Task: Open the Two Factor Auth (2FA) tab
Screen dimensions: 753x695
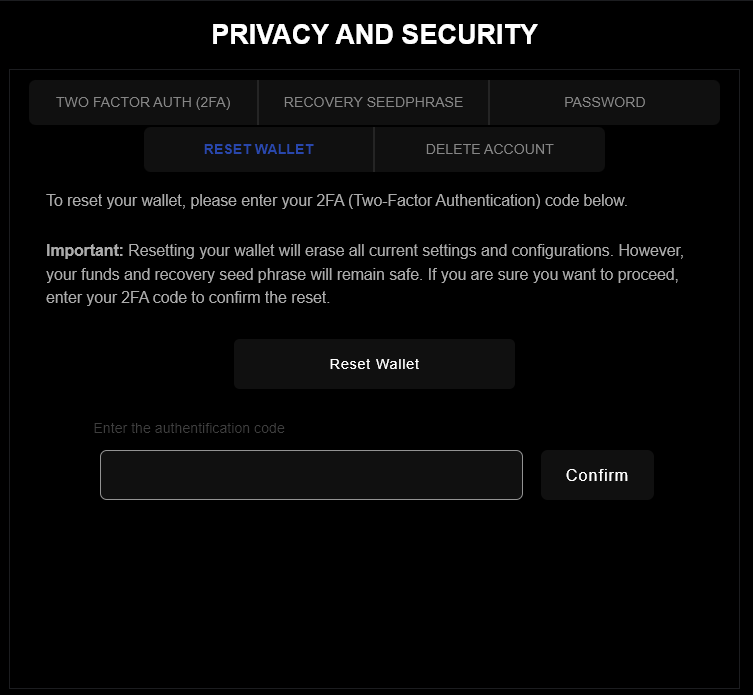Action: [x=143, y=102]
